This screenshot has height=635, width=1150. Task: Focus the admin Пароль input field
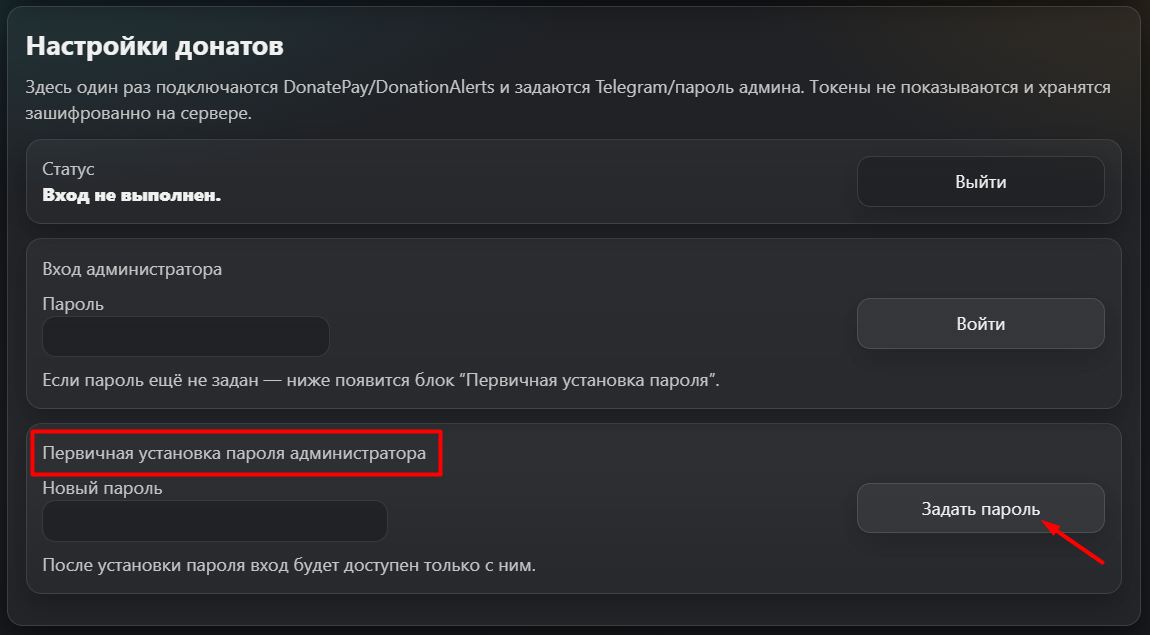(x=186, y=337)
